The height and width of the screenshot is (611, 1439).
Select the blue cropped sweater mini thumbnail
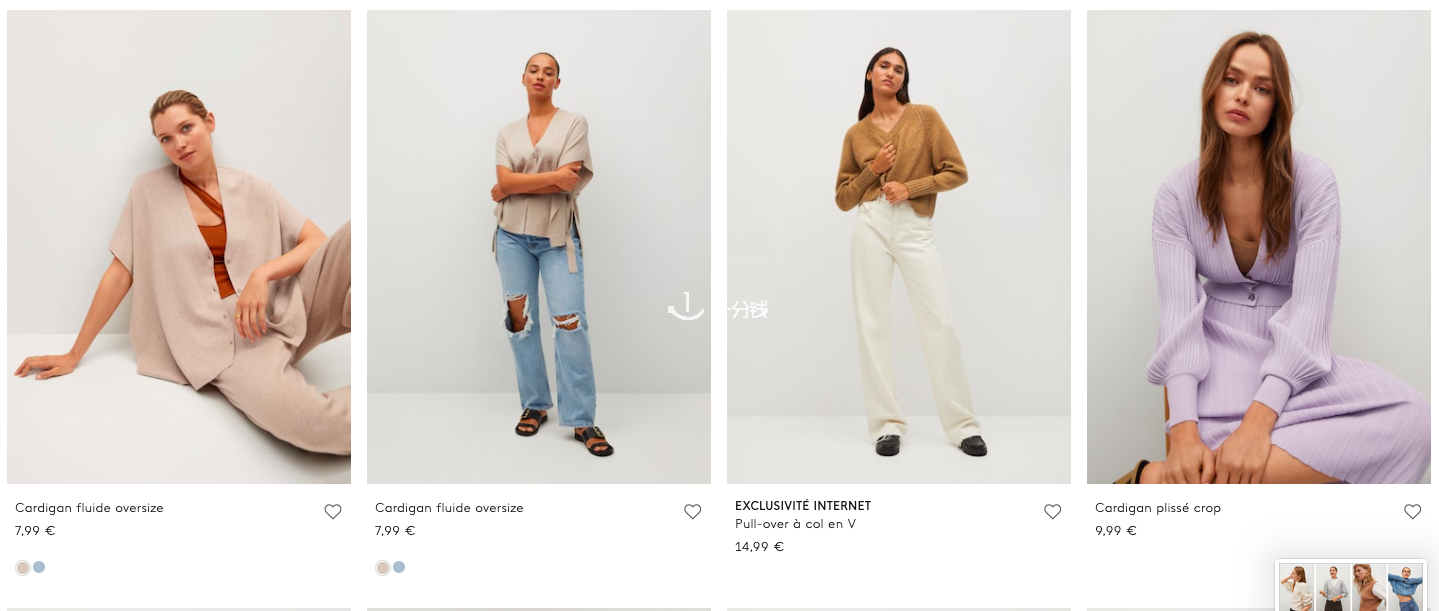(x=1405, y=587)
